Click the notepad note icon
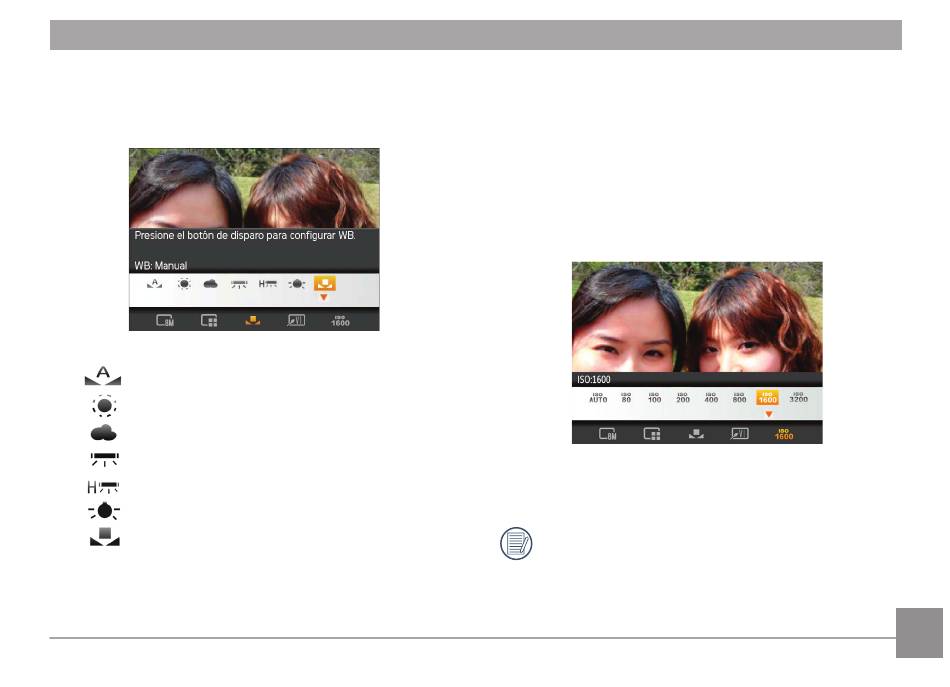The width and height of the screenshot is (950, 687). [516, 543]
